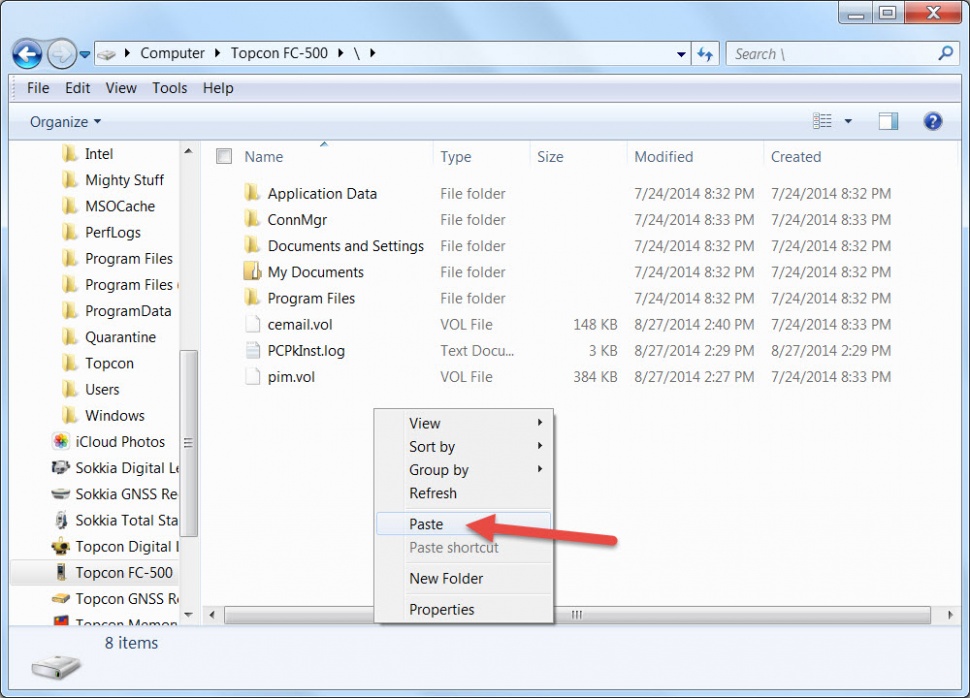Screen dimensions: 970x698
Task: Sort by the Created column header
Action: (796, 157)
